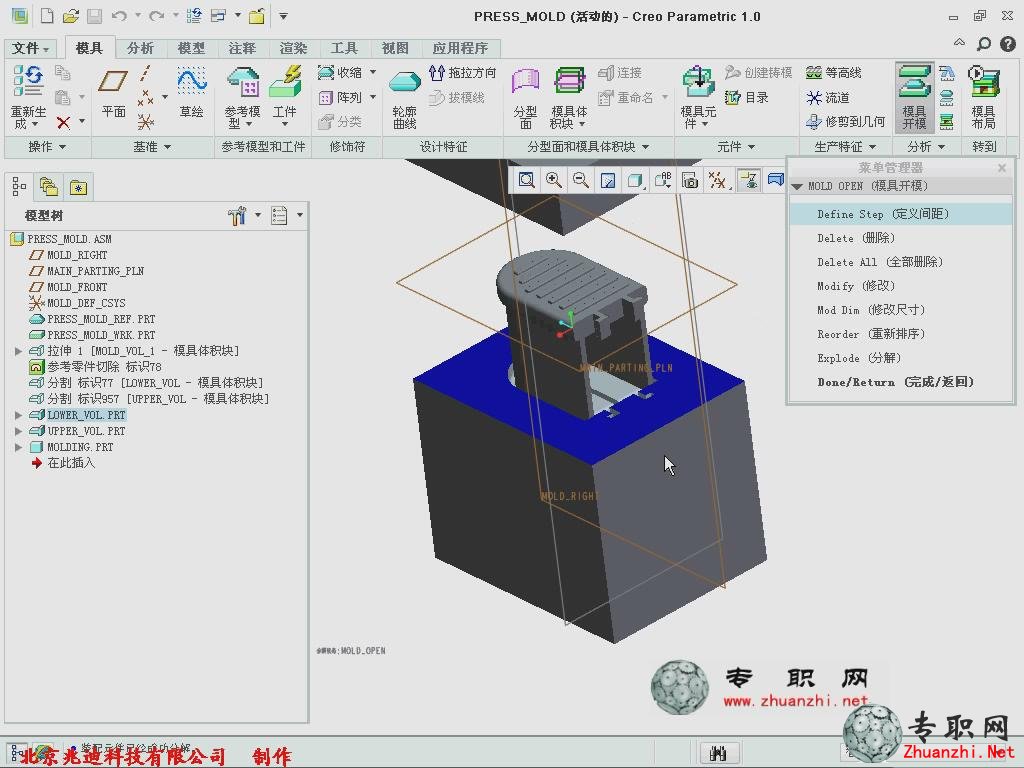Switch to the Model Tree tab icon

(x=19, y=187)
